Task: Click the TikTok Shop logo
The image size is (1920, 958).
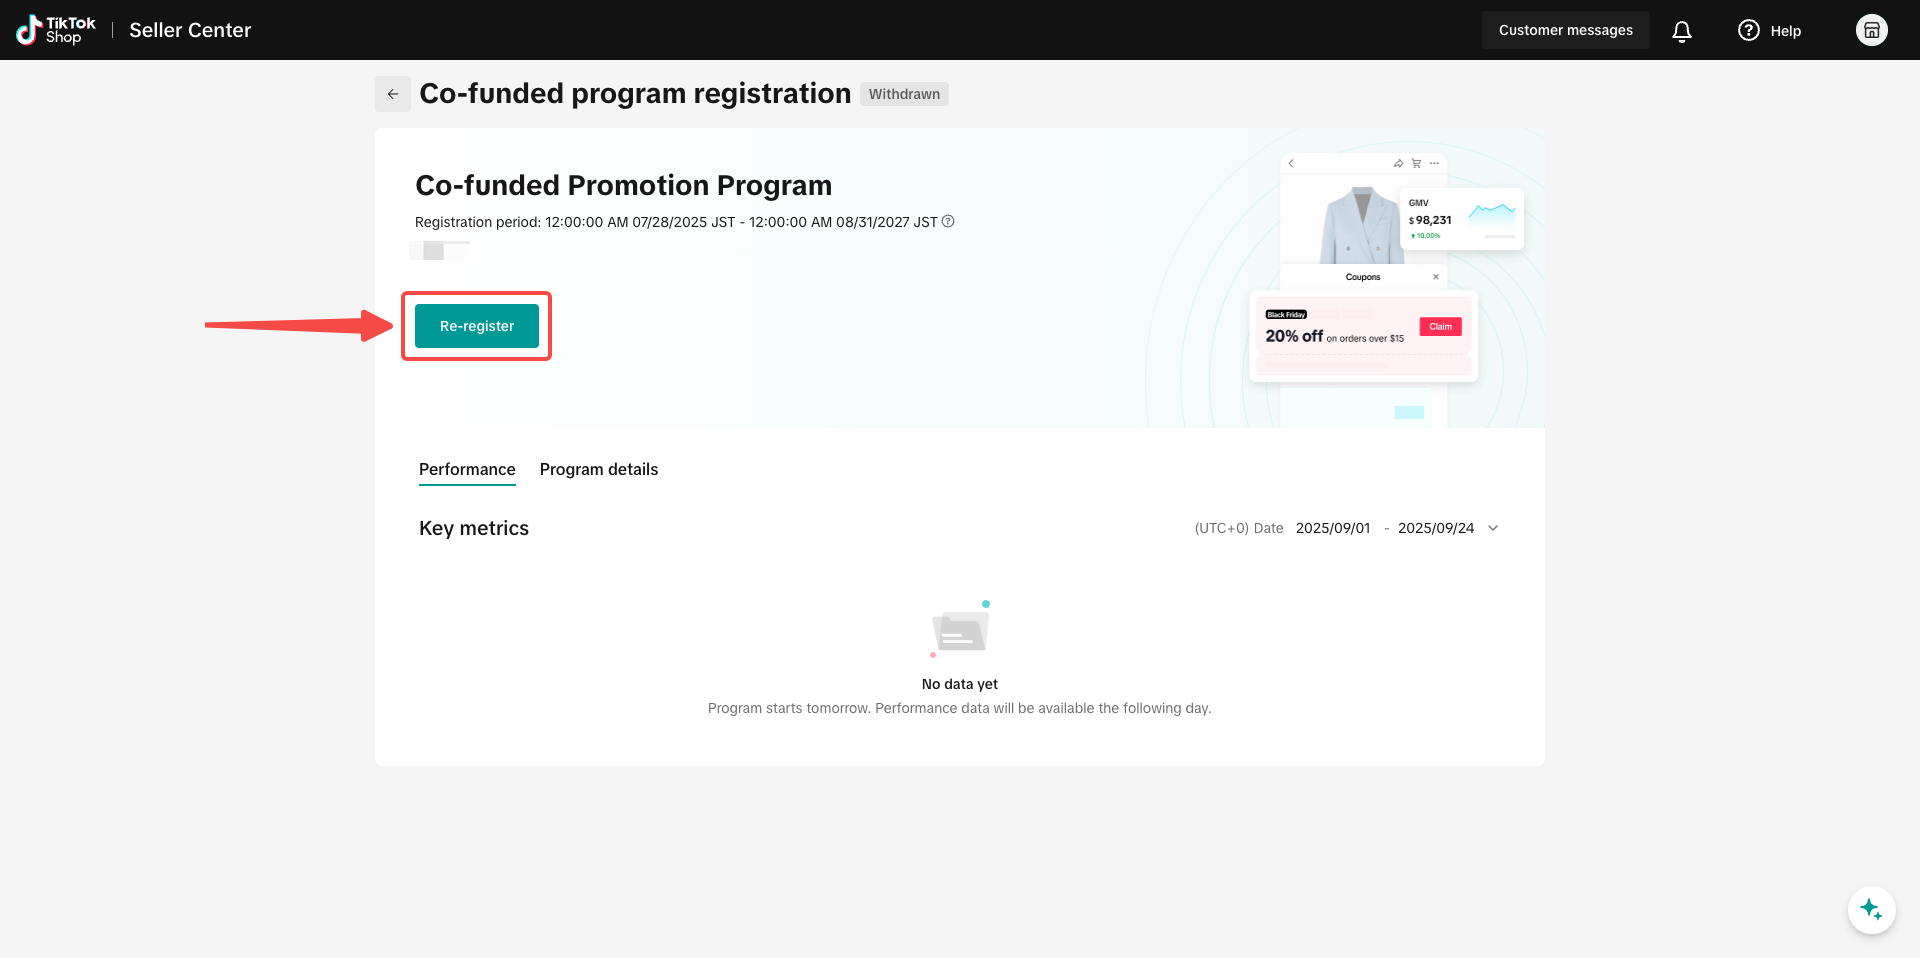Action: coord(56,30)
